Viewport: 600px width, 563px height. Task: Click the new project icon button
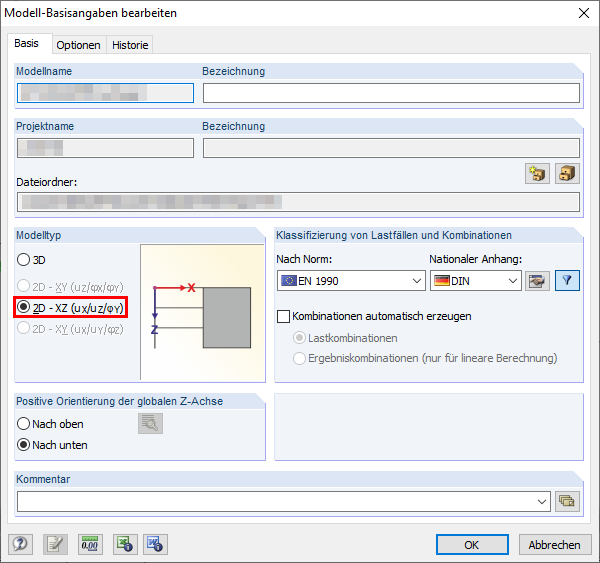[x=537, y=173]
